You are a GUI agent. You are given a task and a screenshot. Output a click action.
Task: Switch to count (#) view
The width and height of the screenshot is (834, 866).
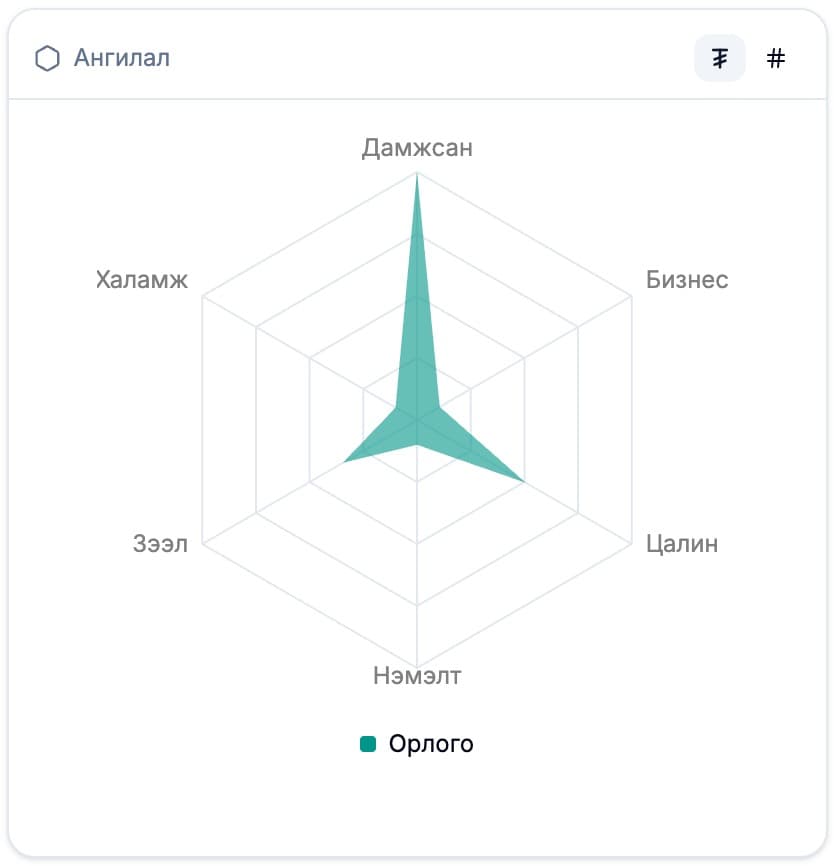coord(776,59)
